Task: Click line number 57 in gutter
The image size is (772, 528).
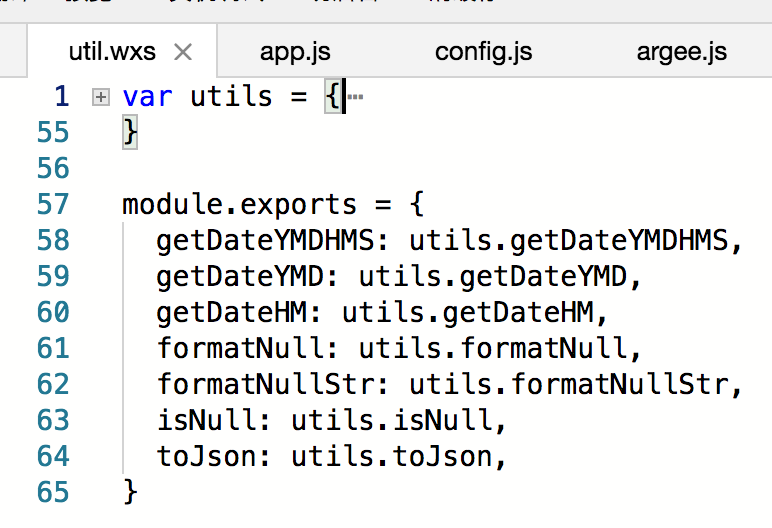Action: [x=53, y=204]
